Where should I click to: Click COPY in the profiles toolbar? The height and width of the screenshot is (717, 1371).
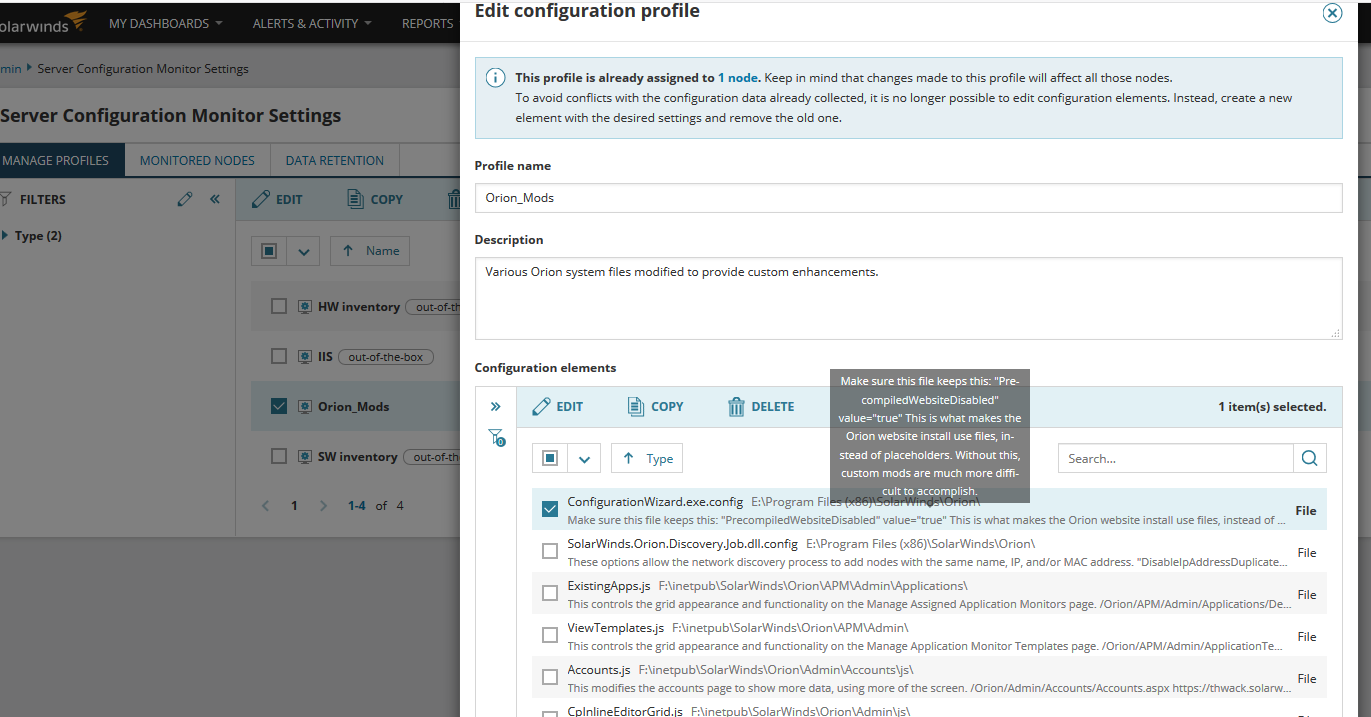(375, 199)
